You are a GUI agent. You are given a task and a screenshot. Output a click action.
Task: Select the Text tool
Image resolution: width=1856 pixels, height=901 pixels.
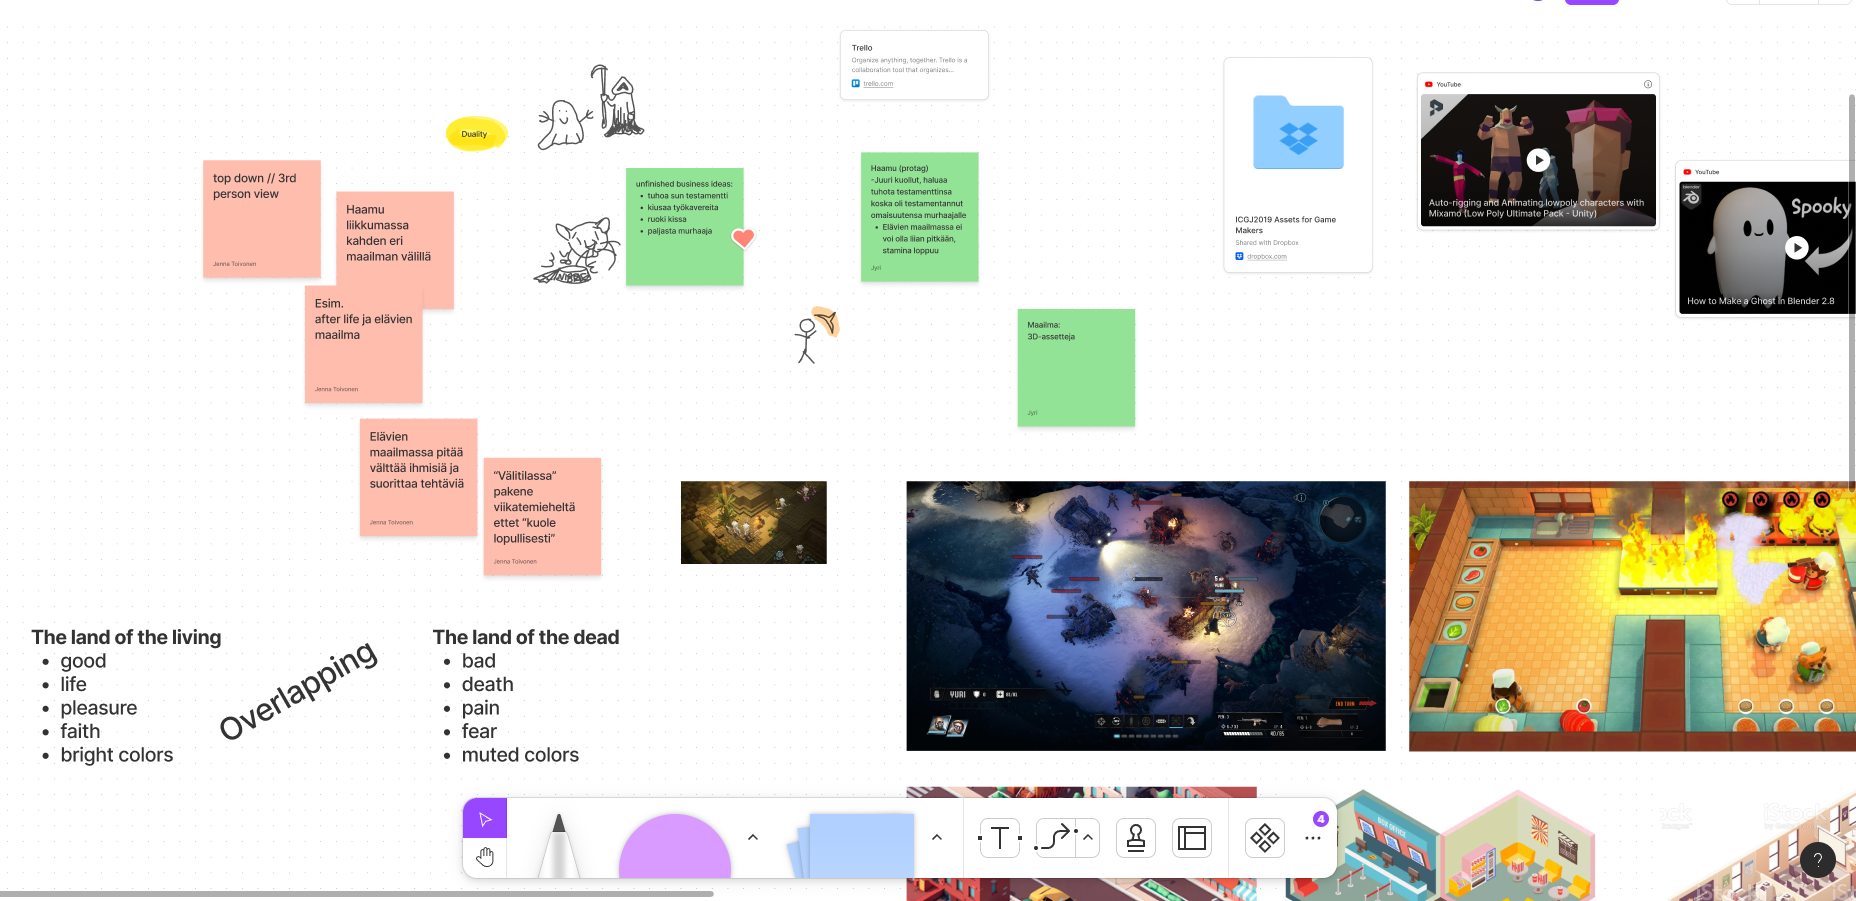pos(1000,838)
